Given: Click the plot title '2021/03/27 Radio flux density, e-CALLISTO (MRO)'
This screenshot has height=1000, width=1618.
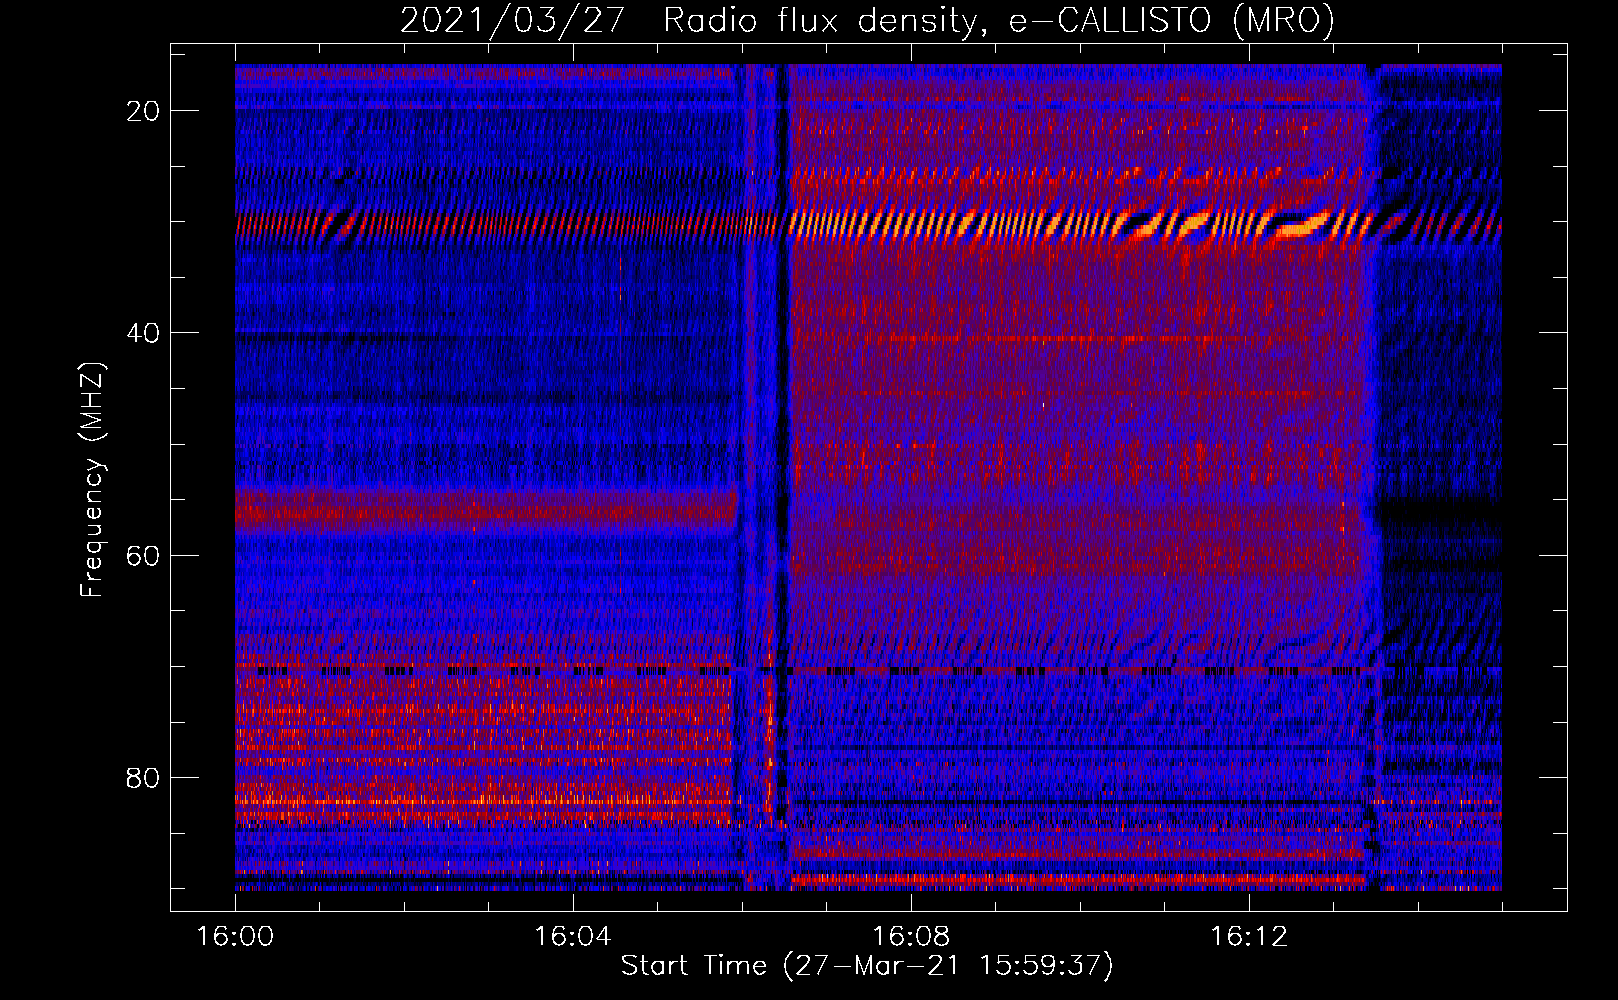Looking at the screenshot, I should (867, 20).
